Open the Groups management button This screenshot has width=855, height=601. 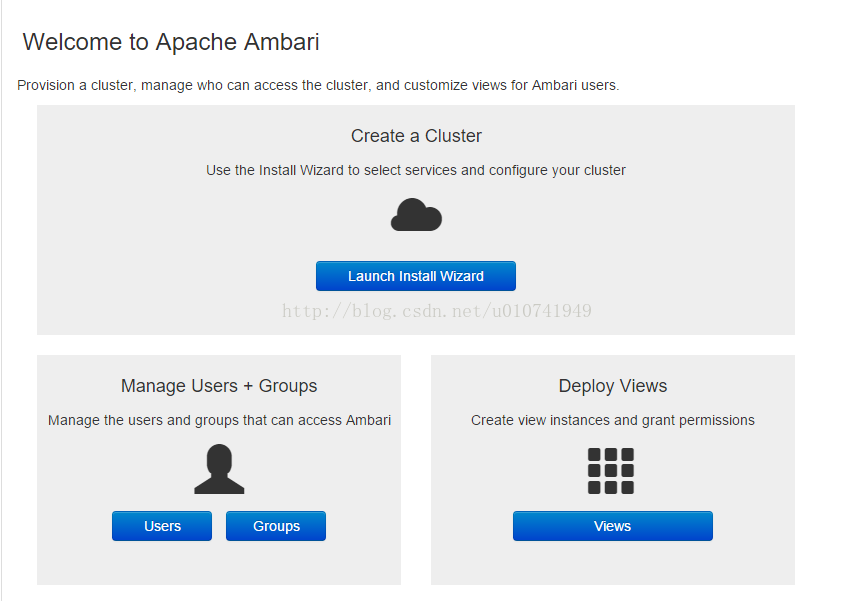(x=276, y=526)
